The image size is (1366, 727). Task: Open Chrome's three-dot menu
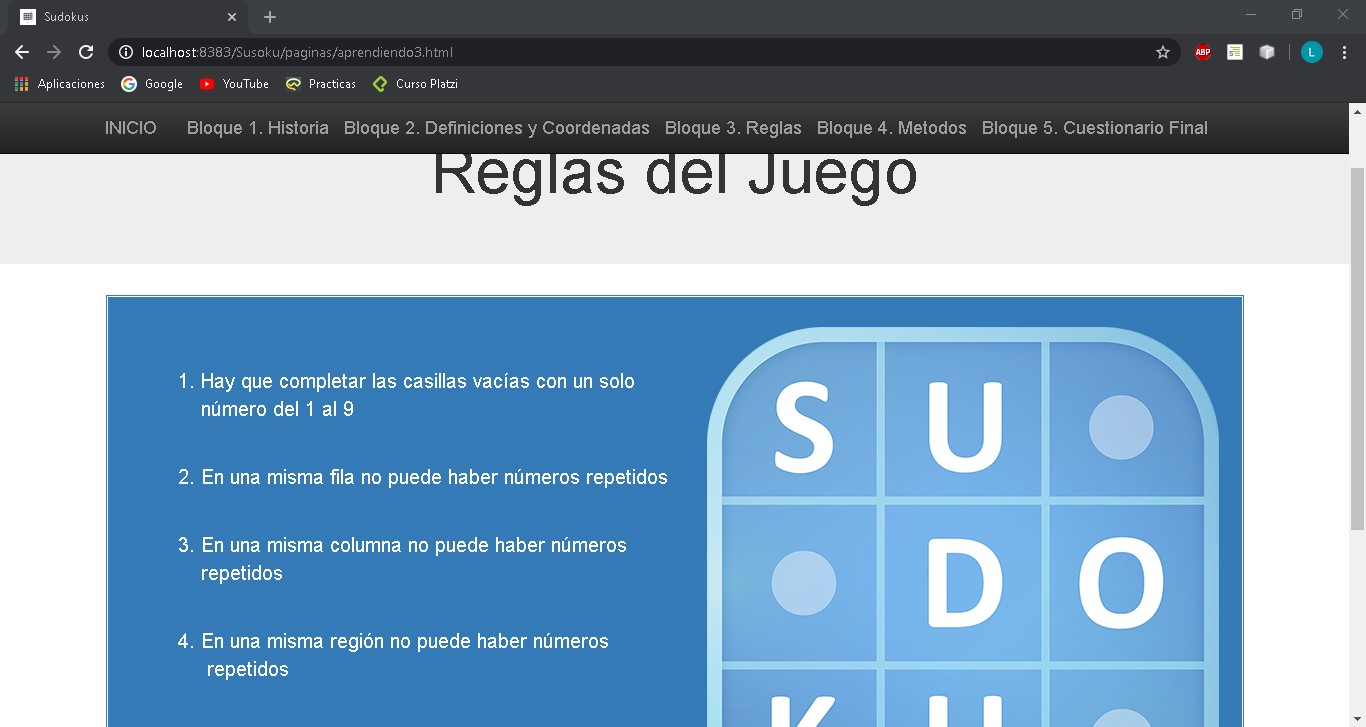1343,52
